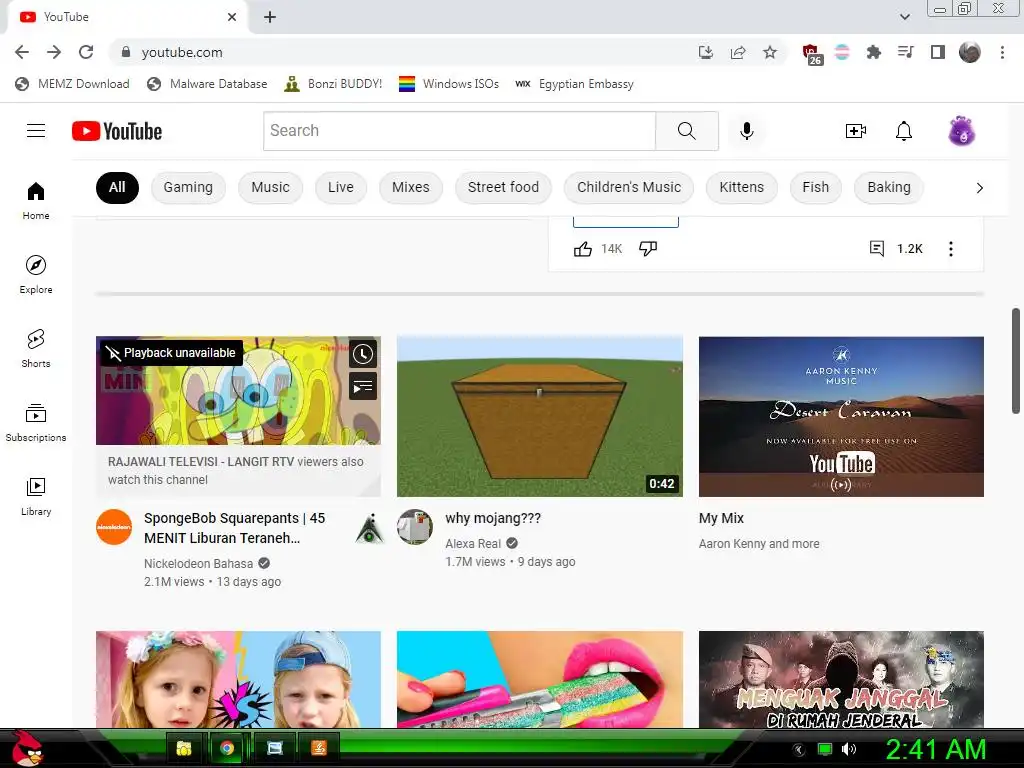The width and height of the screenshot is (1024, 768).
Task: Select the Kittens filter chip
Action: 741,188
